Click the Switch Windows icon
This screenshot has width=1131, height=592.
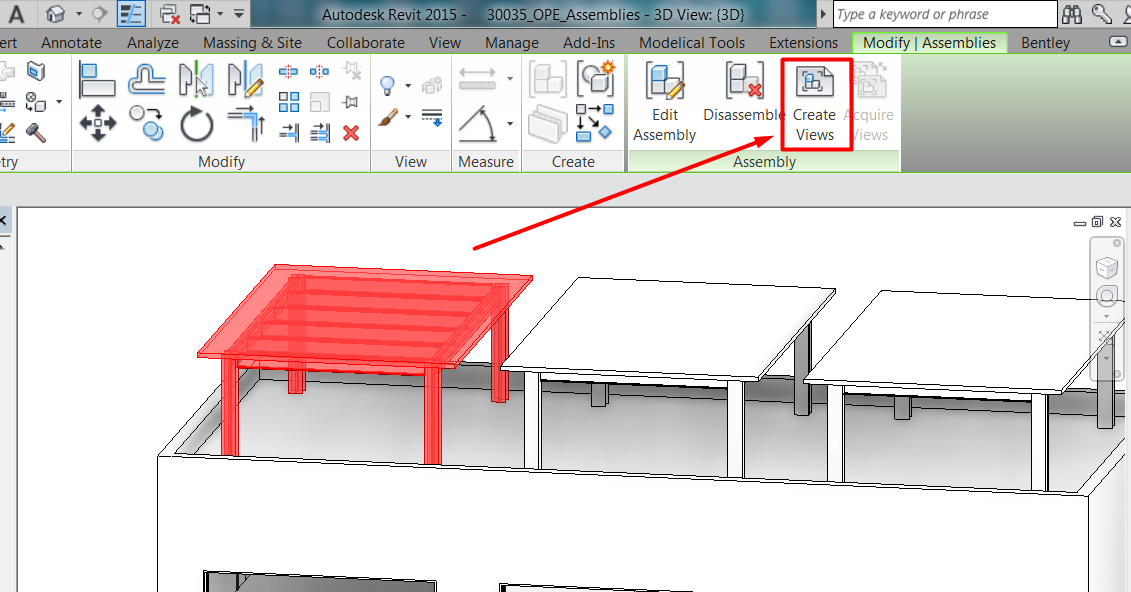tap(201, 14)
